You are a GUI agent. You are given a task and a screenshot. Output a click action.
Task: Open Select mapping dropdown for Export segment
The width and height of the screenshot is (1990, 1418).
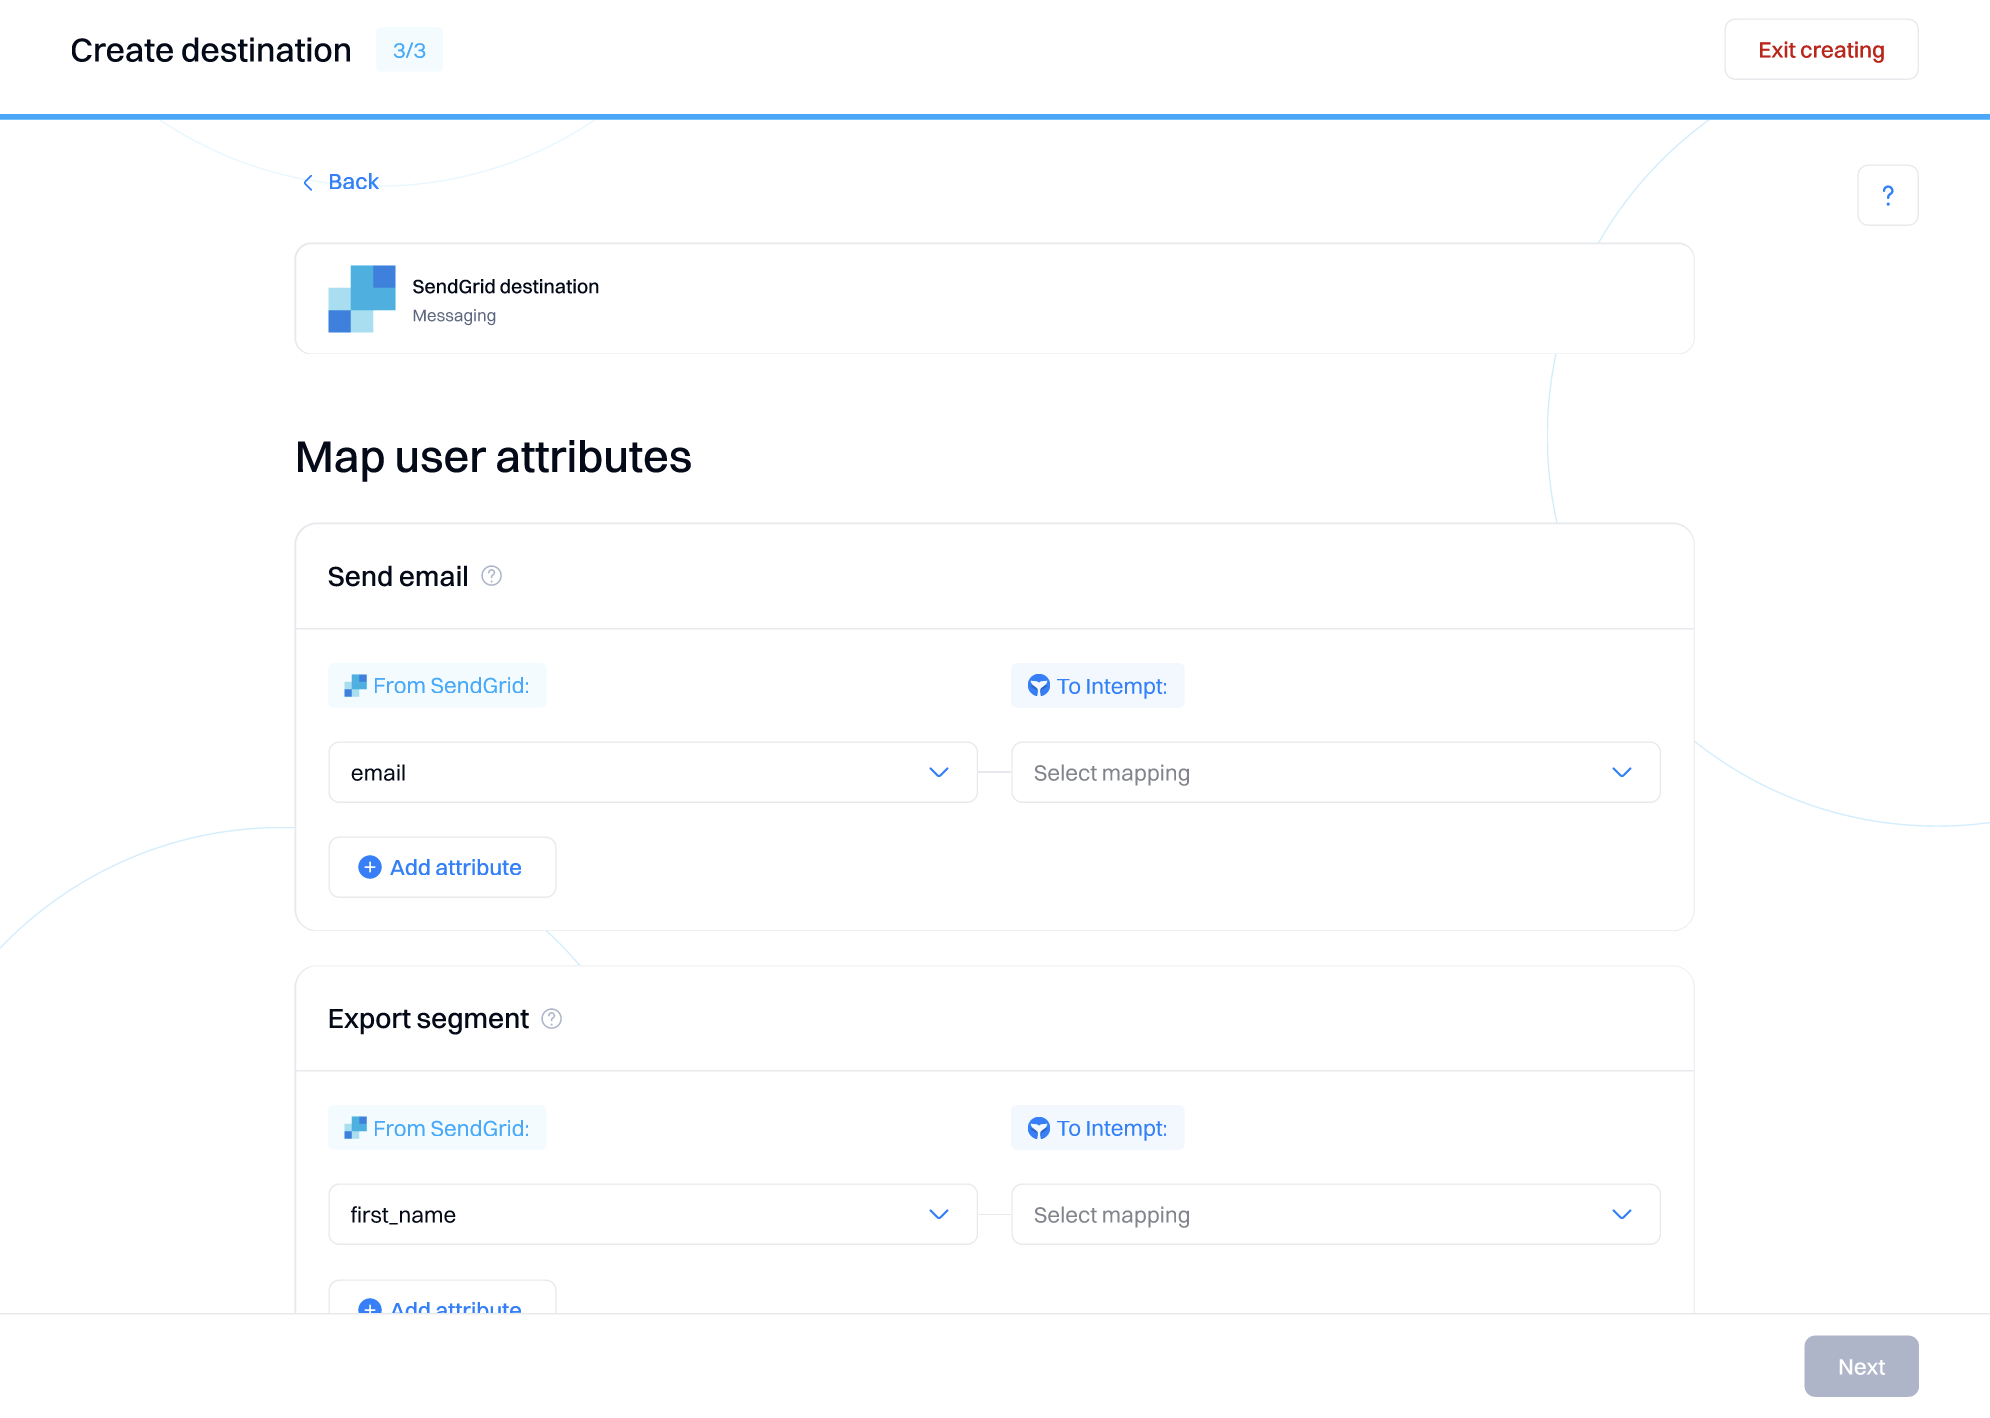coord(1334,1214)
